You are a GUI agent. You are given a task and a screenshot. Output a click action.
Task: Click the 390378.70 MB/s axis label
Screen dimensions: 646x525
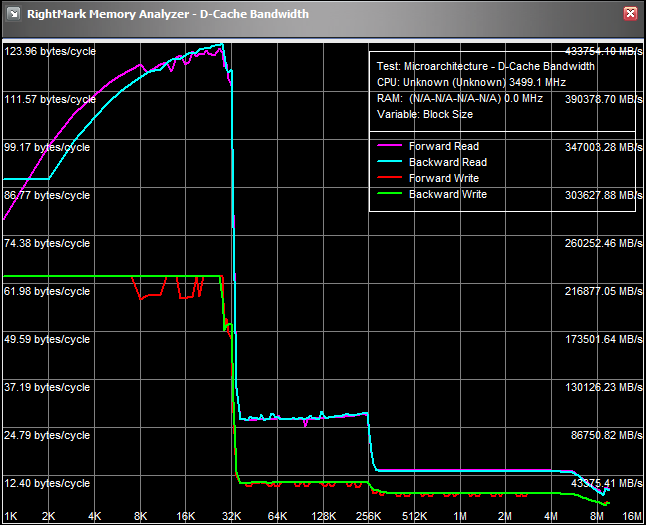604,99
